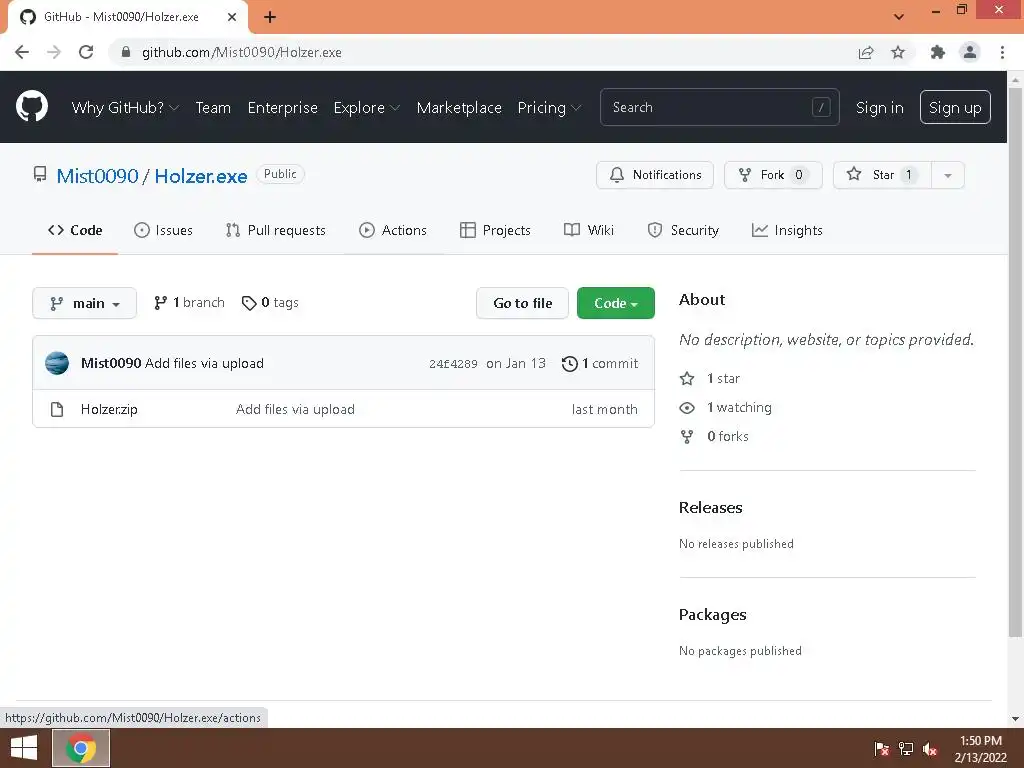The image size is (1024, 768).
Task: Open the Issues tab
Action: [x=163, y=231]
